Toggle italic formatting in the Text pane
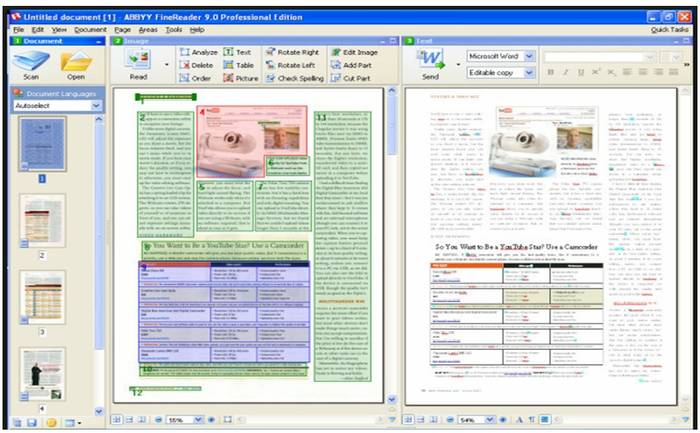 pyautogui.click(x=566, y=72)
